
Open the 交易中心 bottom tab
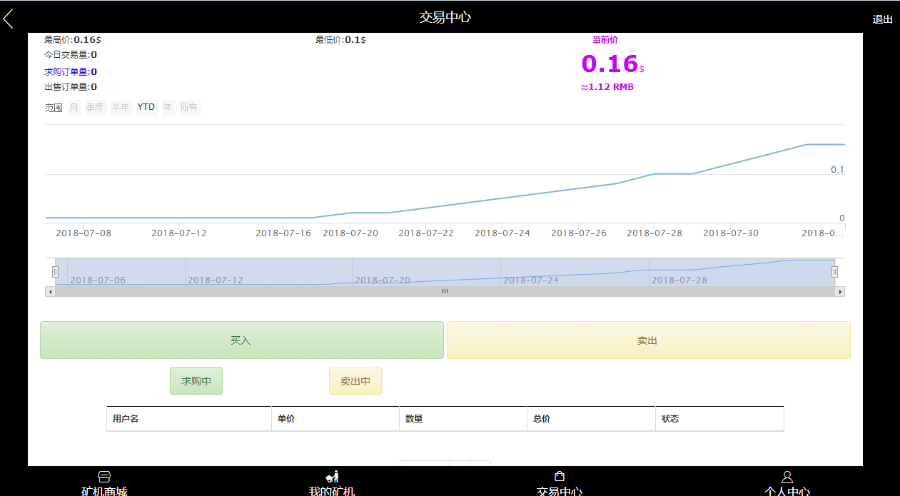click(x=559, y=485)
